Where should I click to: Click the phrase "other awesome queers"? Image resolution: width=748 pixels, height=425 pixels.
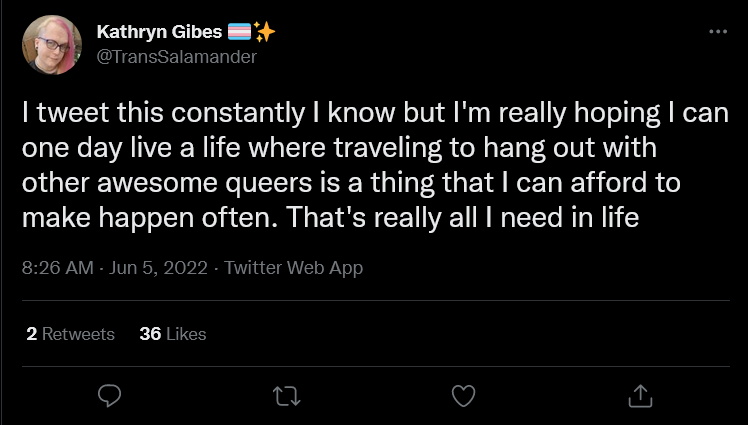click(167, 183)
